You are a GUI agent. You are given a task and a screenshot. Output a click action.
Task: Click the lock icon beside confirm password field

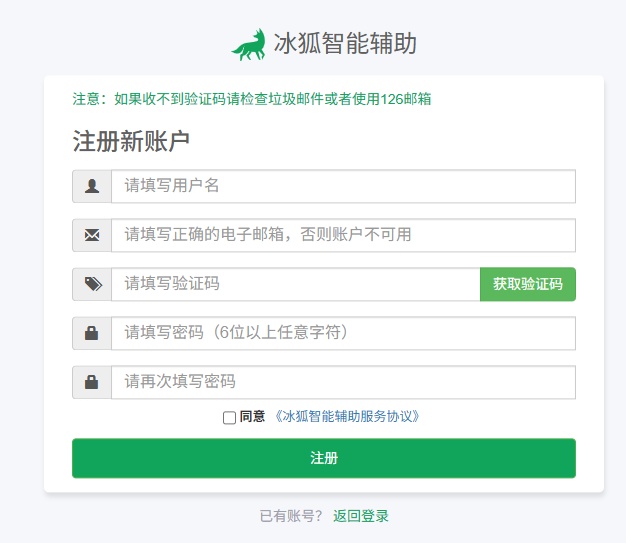coord(91,382)
